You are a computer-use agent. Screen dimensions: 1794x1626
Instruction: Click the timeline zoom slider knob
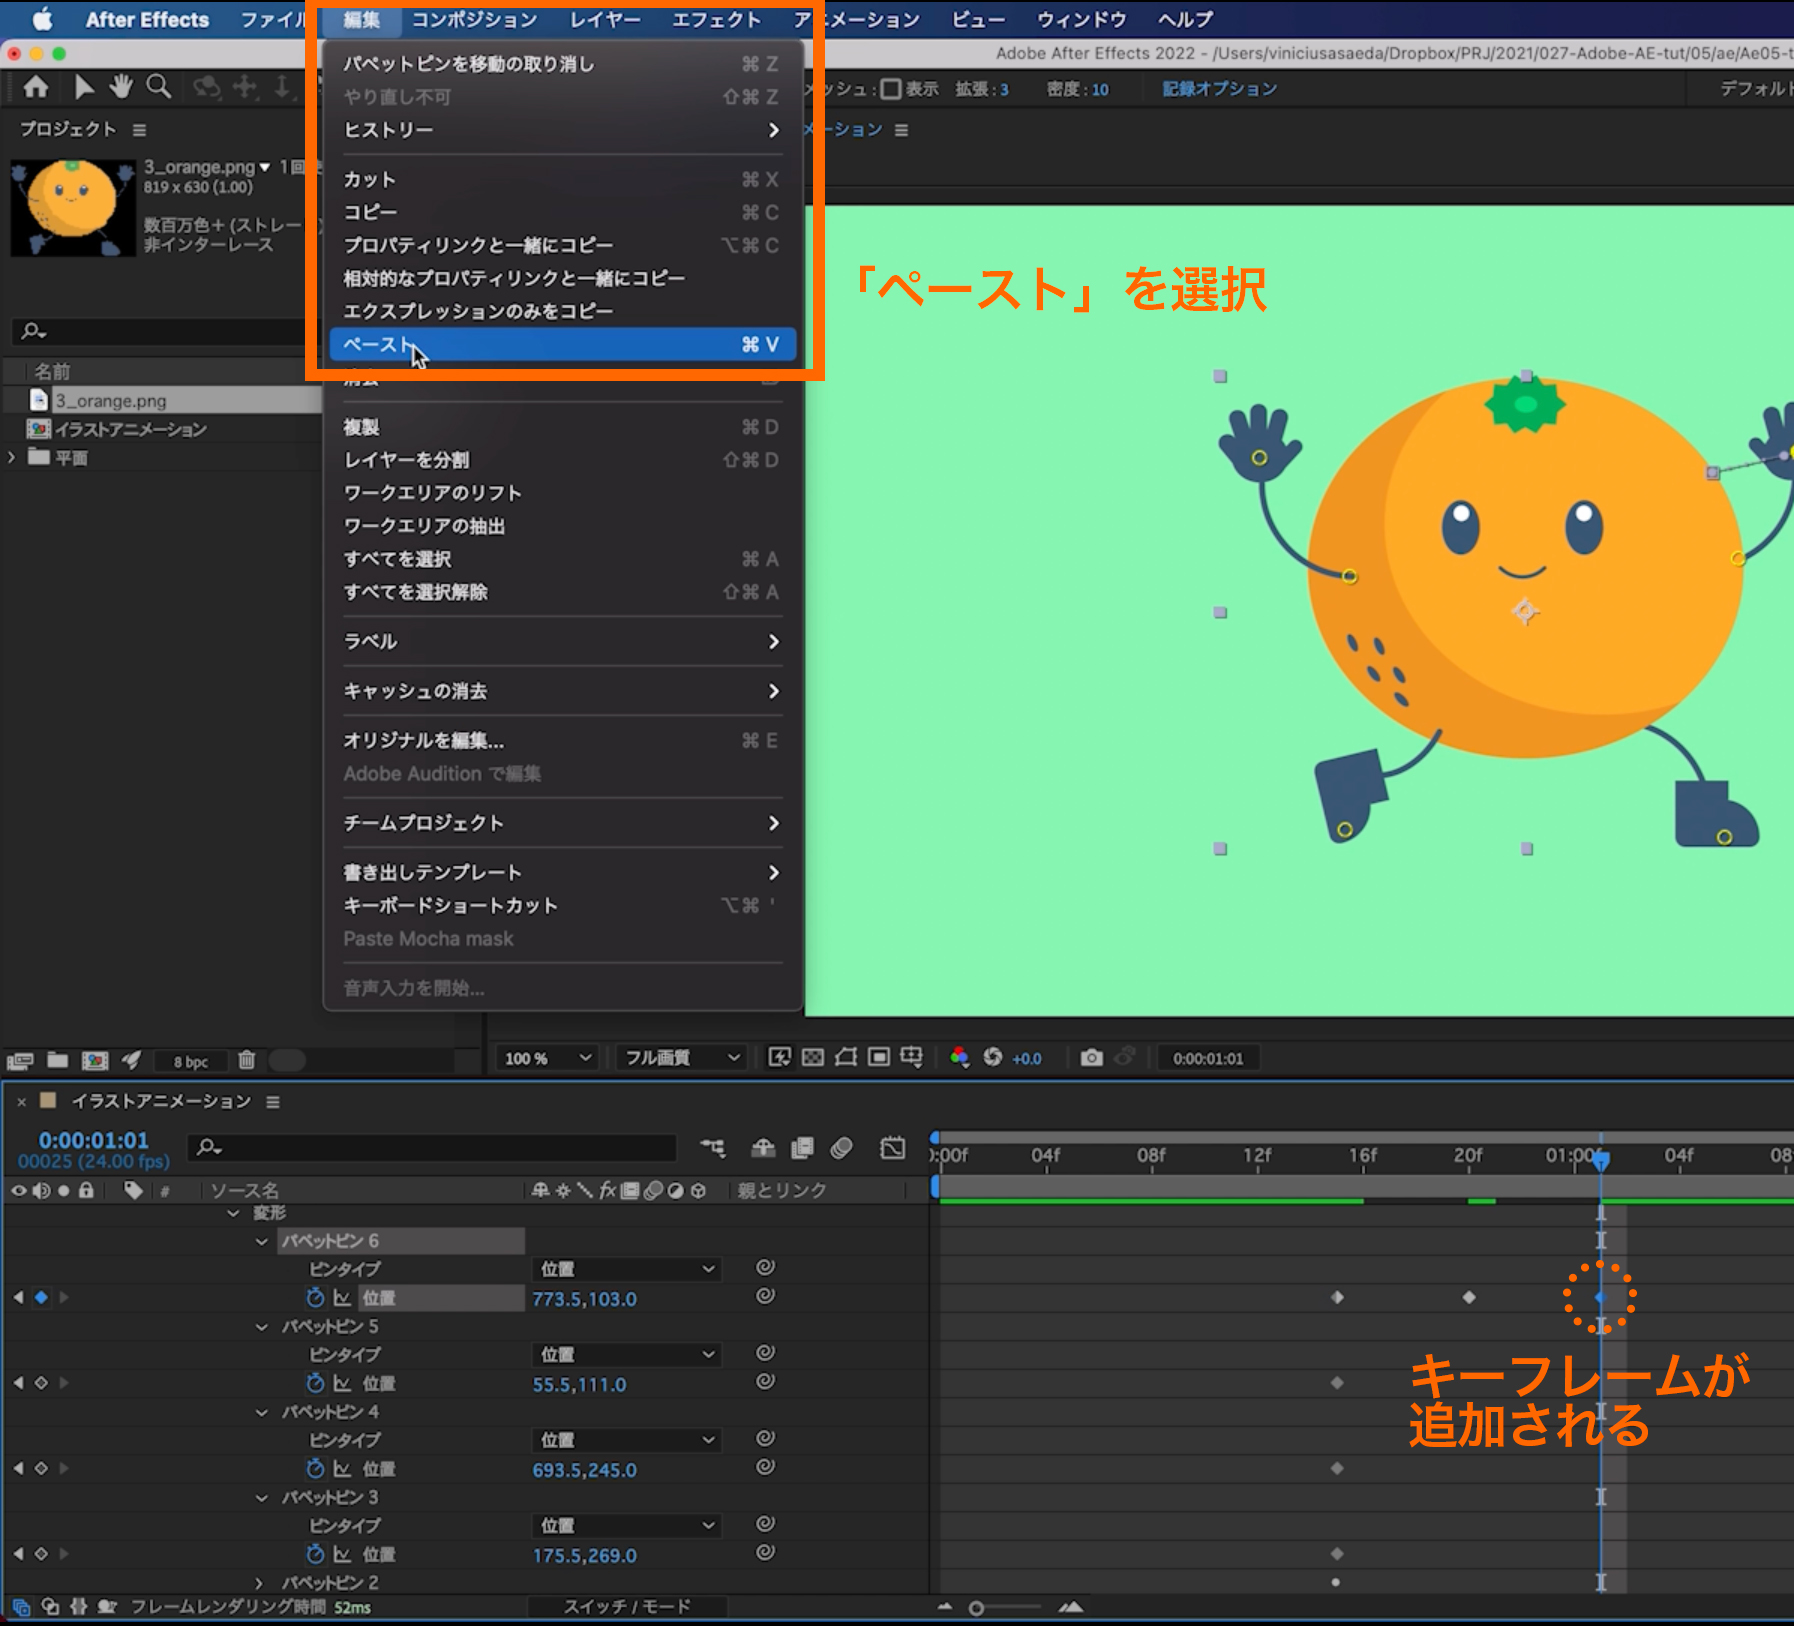point(976,1608)
